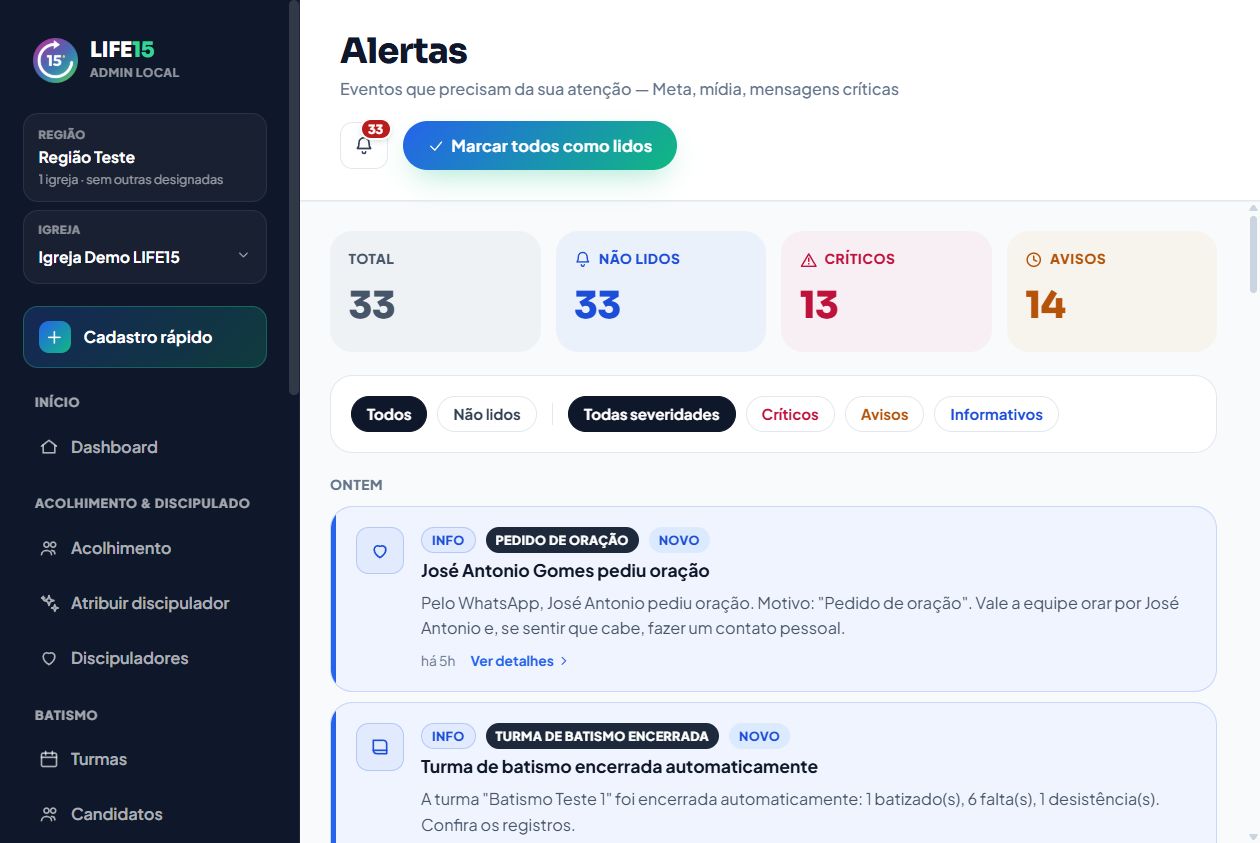Show only Críticos alerts

790,414
